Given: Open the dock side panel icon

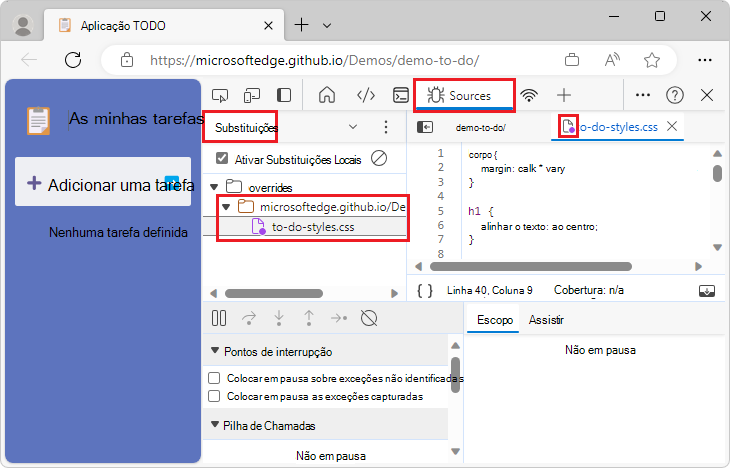Looking at the screenshot, I should (284, 95).
